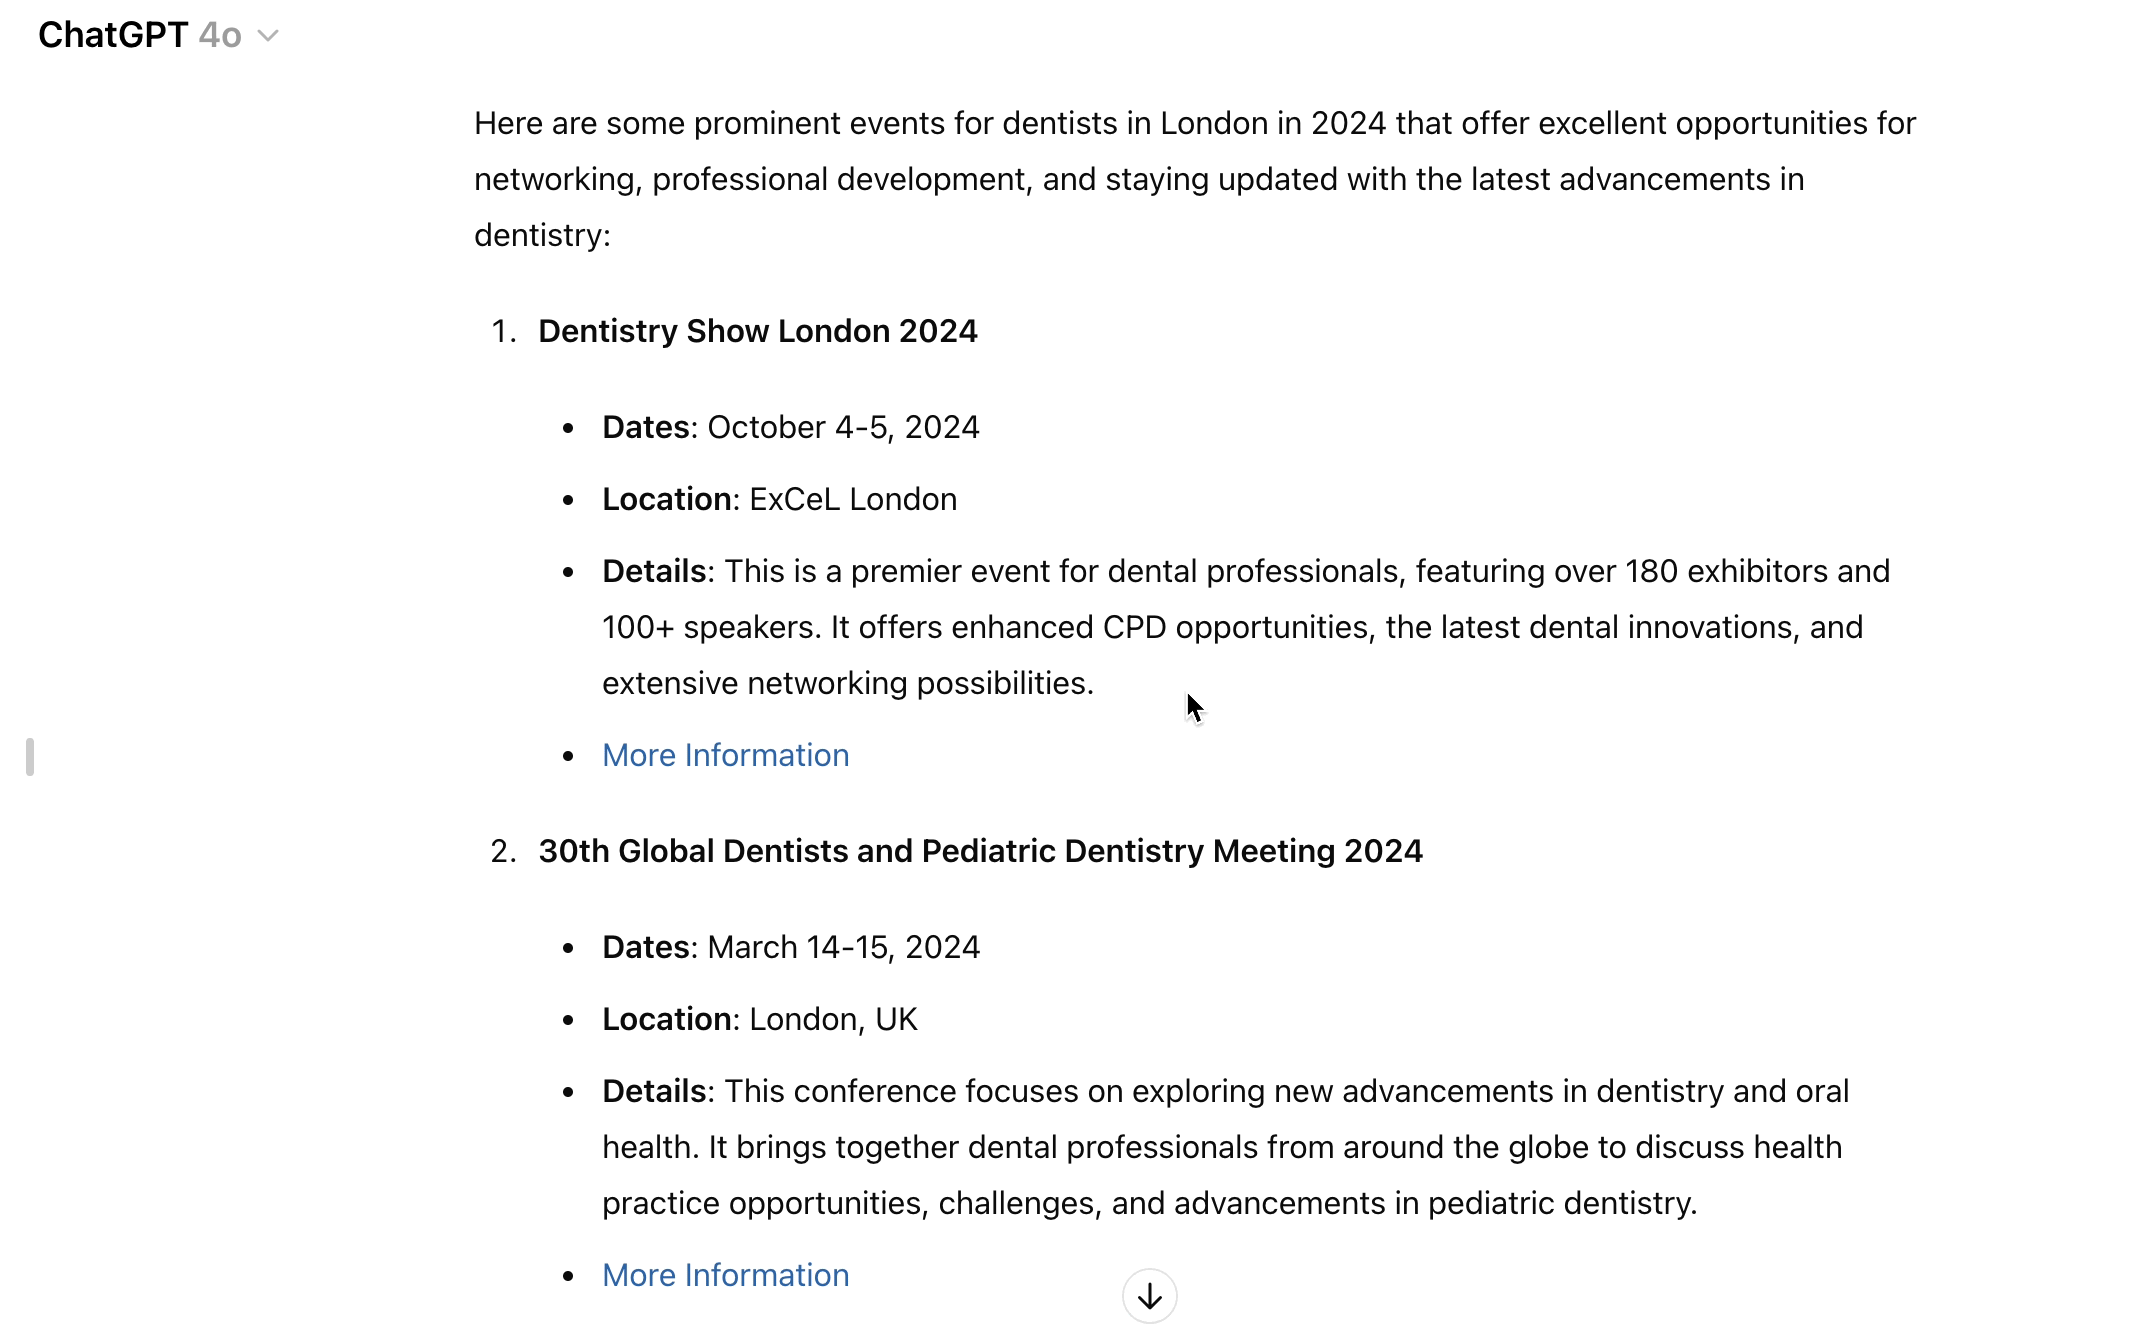This screenshot has height=1324, width=2136.
Task: Click the list number 2 marker
Action: pyautogui.click(x=502, y=851)
